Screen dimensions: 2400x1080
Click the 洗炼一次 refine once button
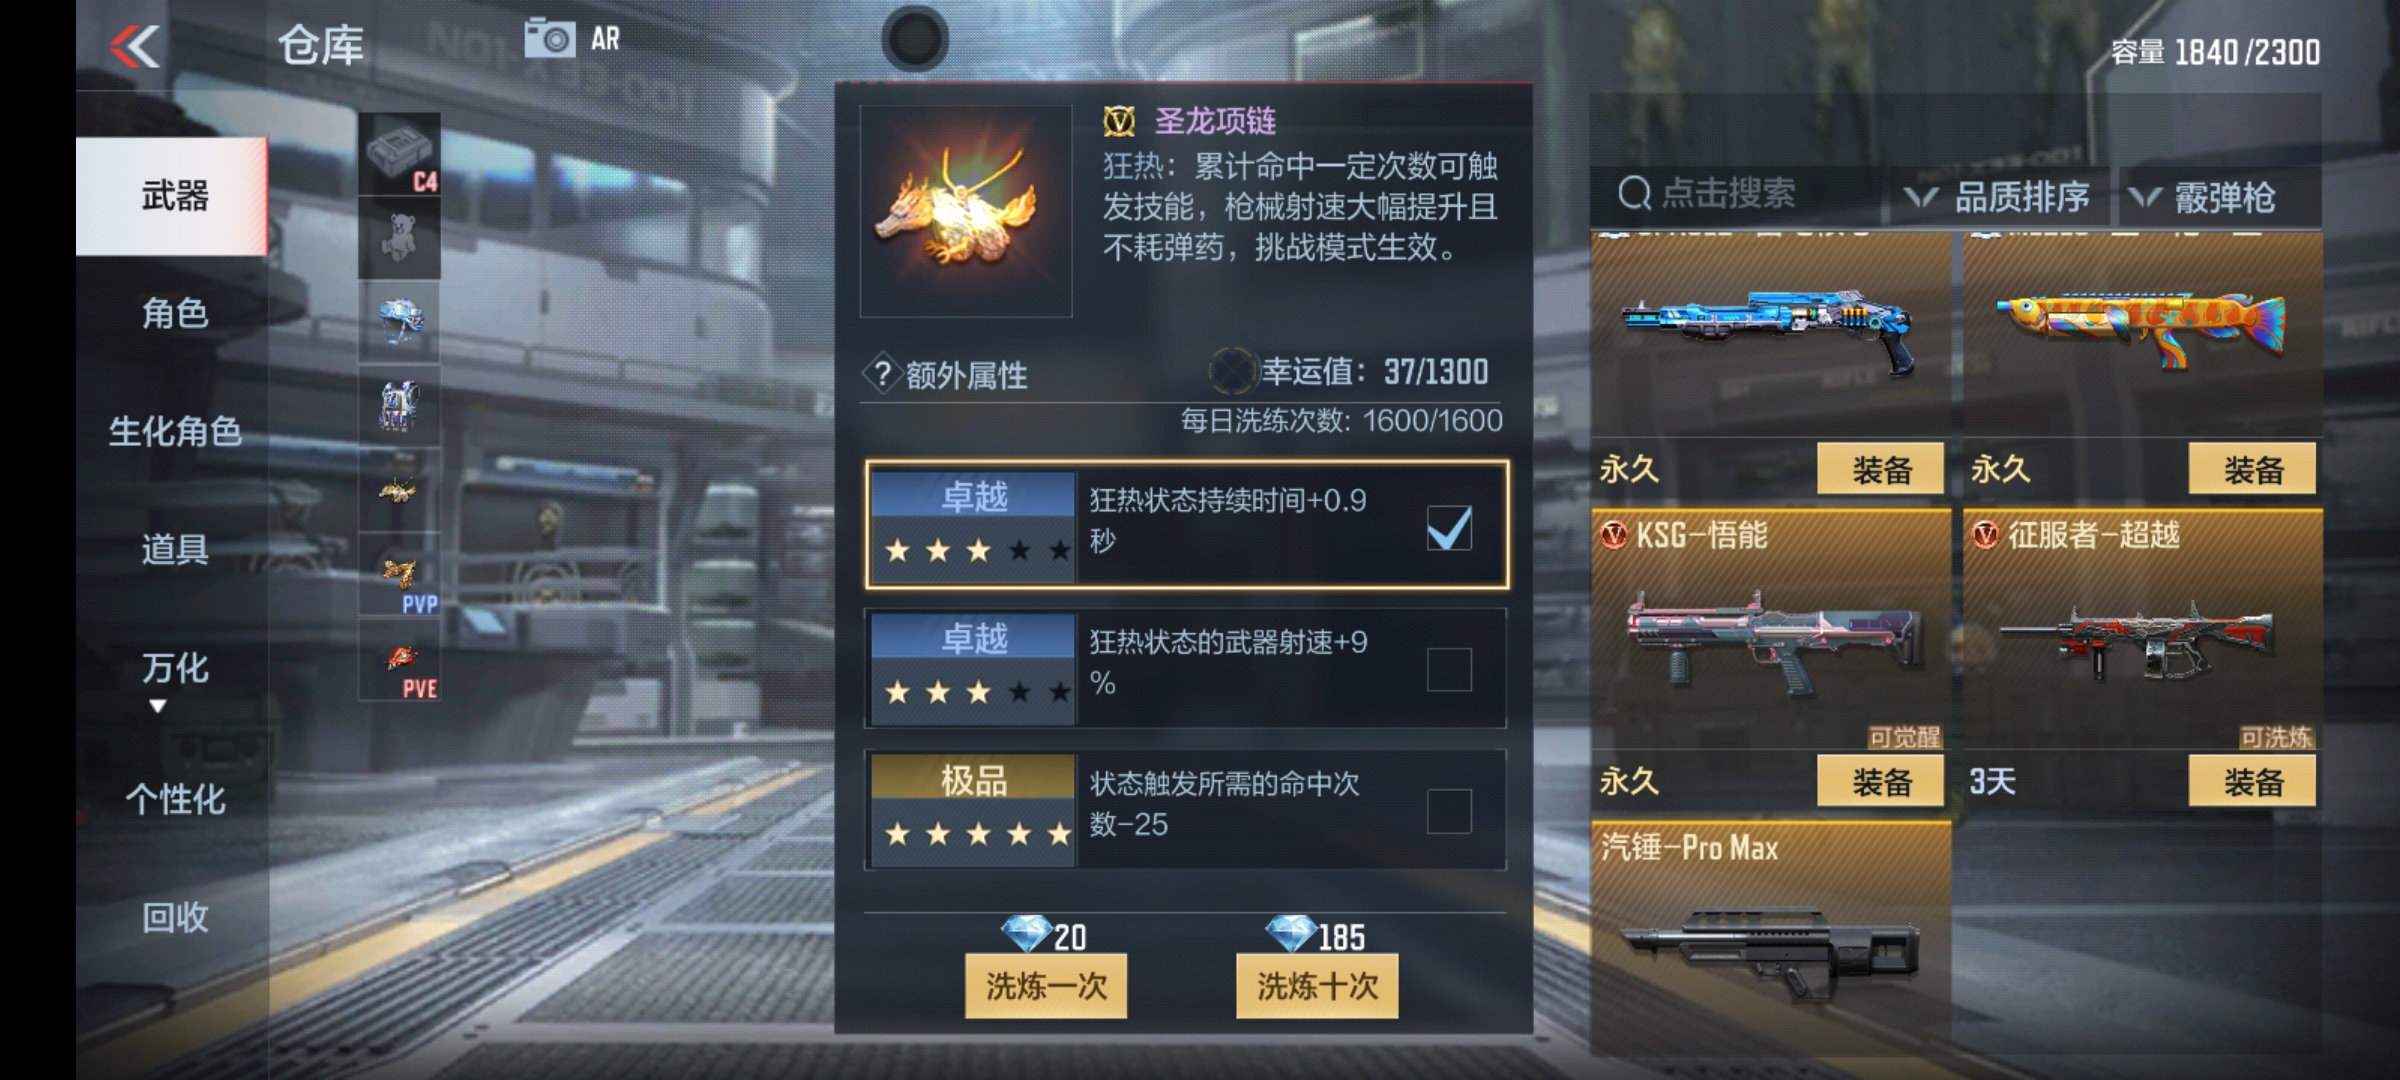pyautogui.click(x=1046, y=986)
